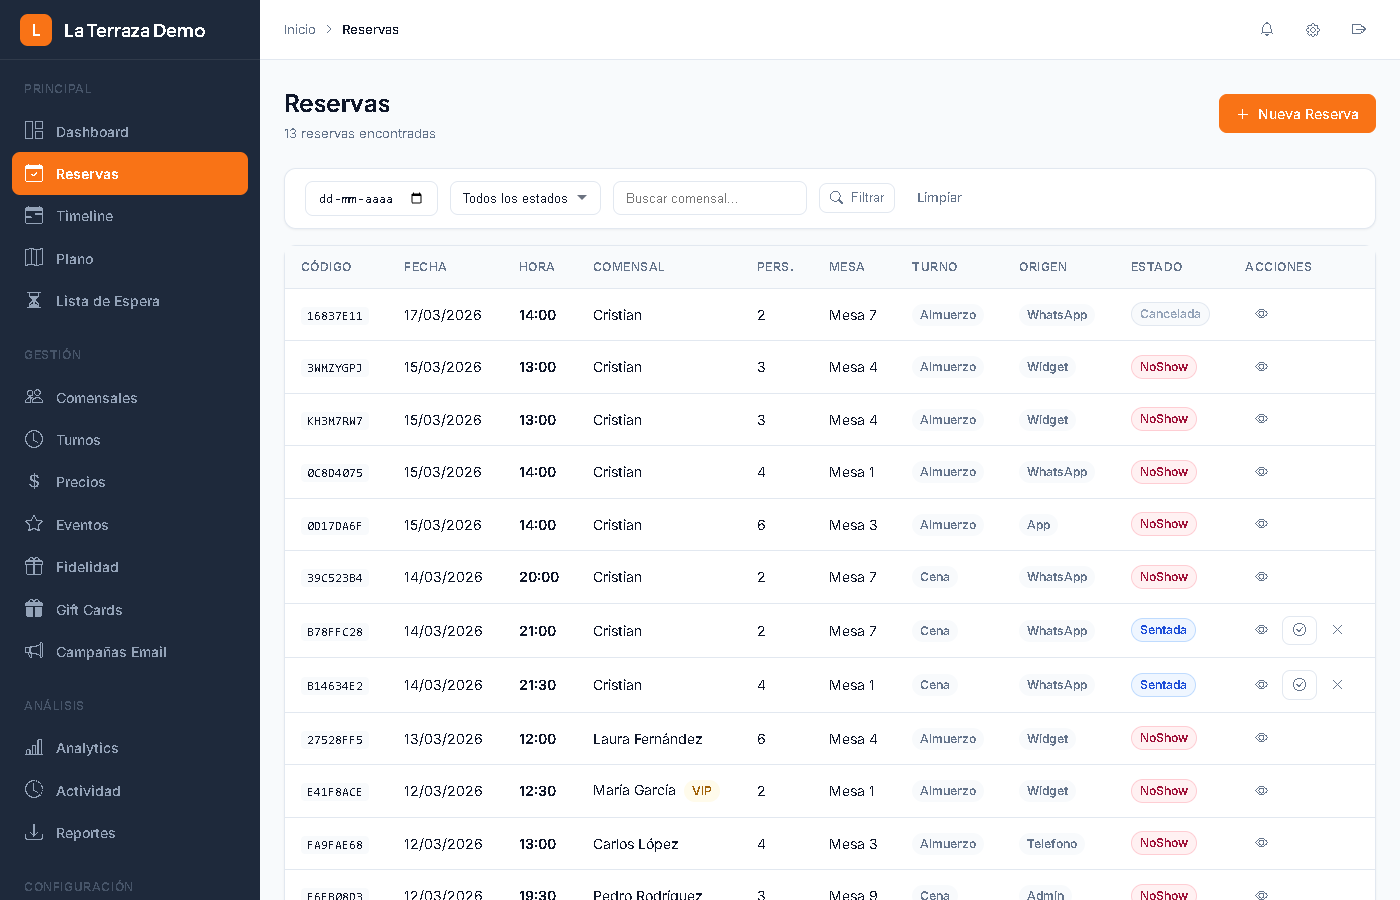Open settings gear in header
Viewport: 1400px width, 900px height.
coord(1313,30)
